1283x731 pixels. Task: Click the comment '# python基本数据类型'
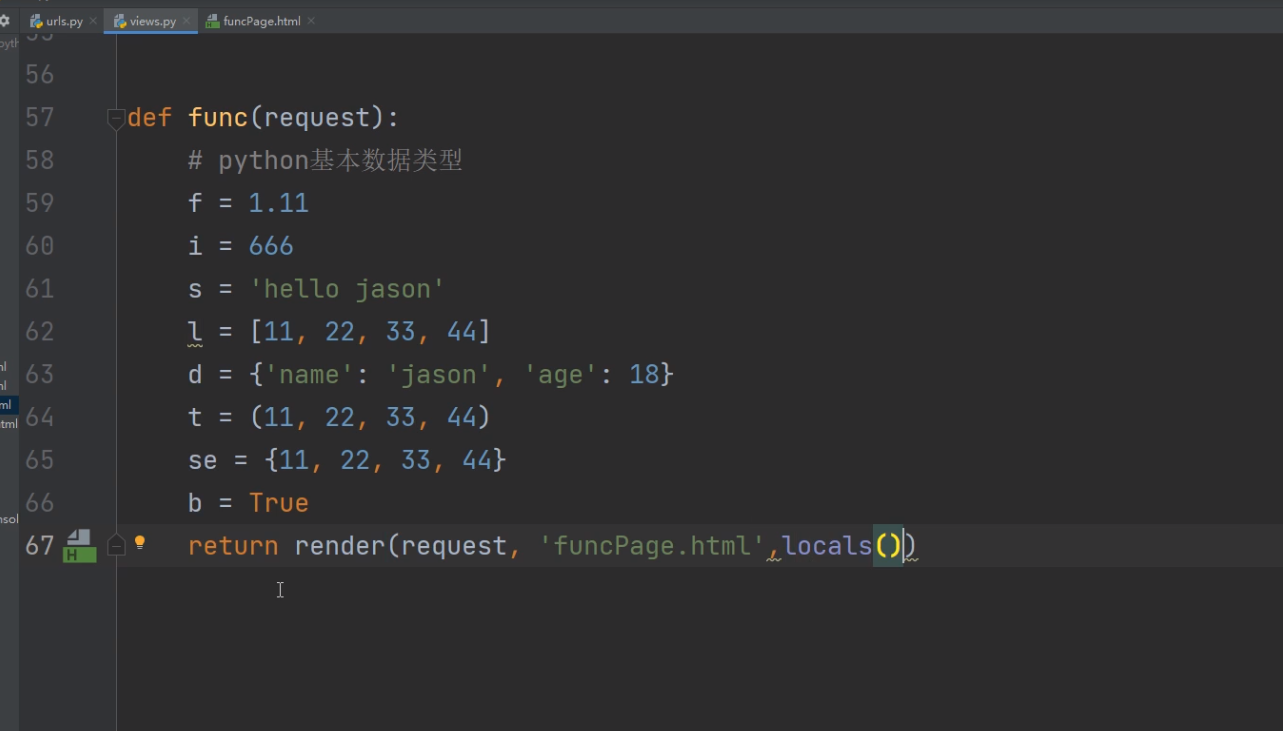click(x=325, y=161)
